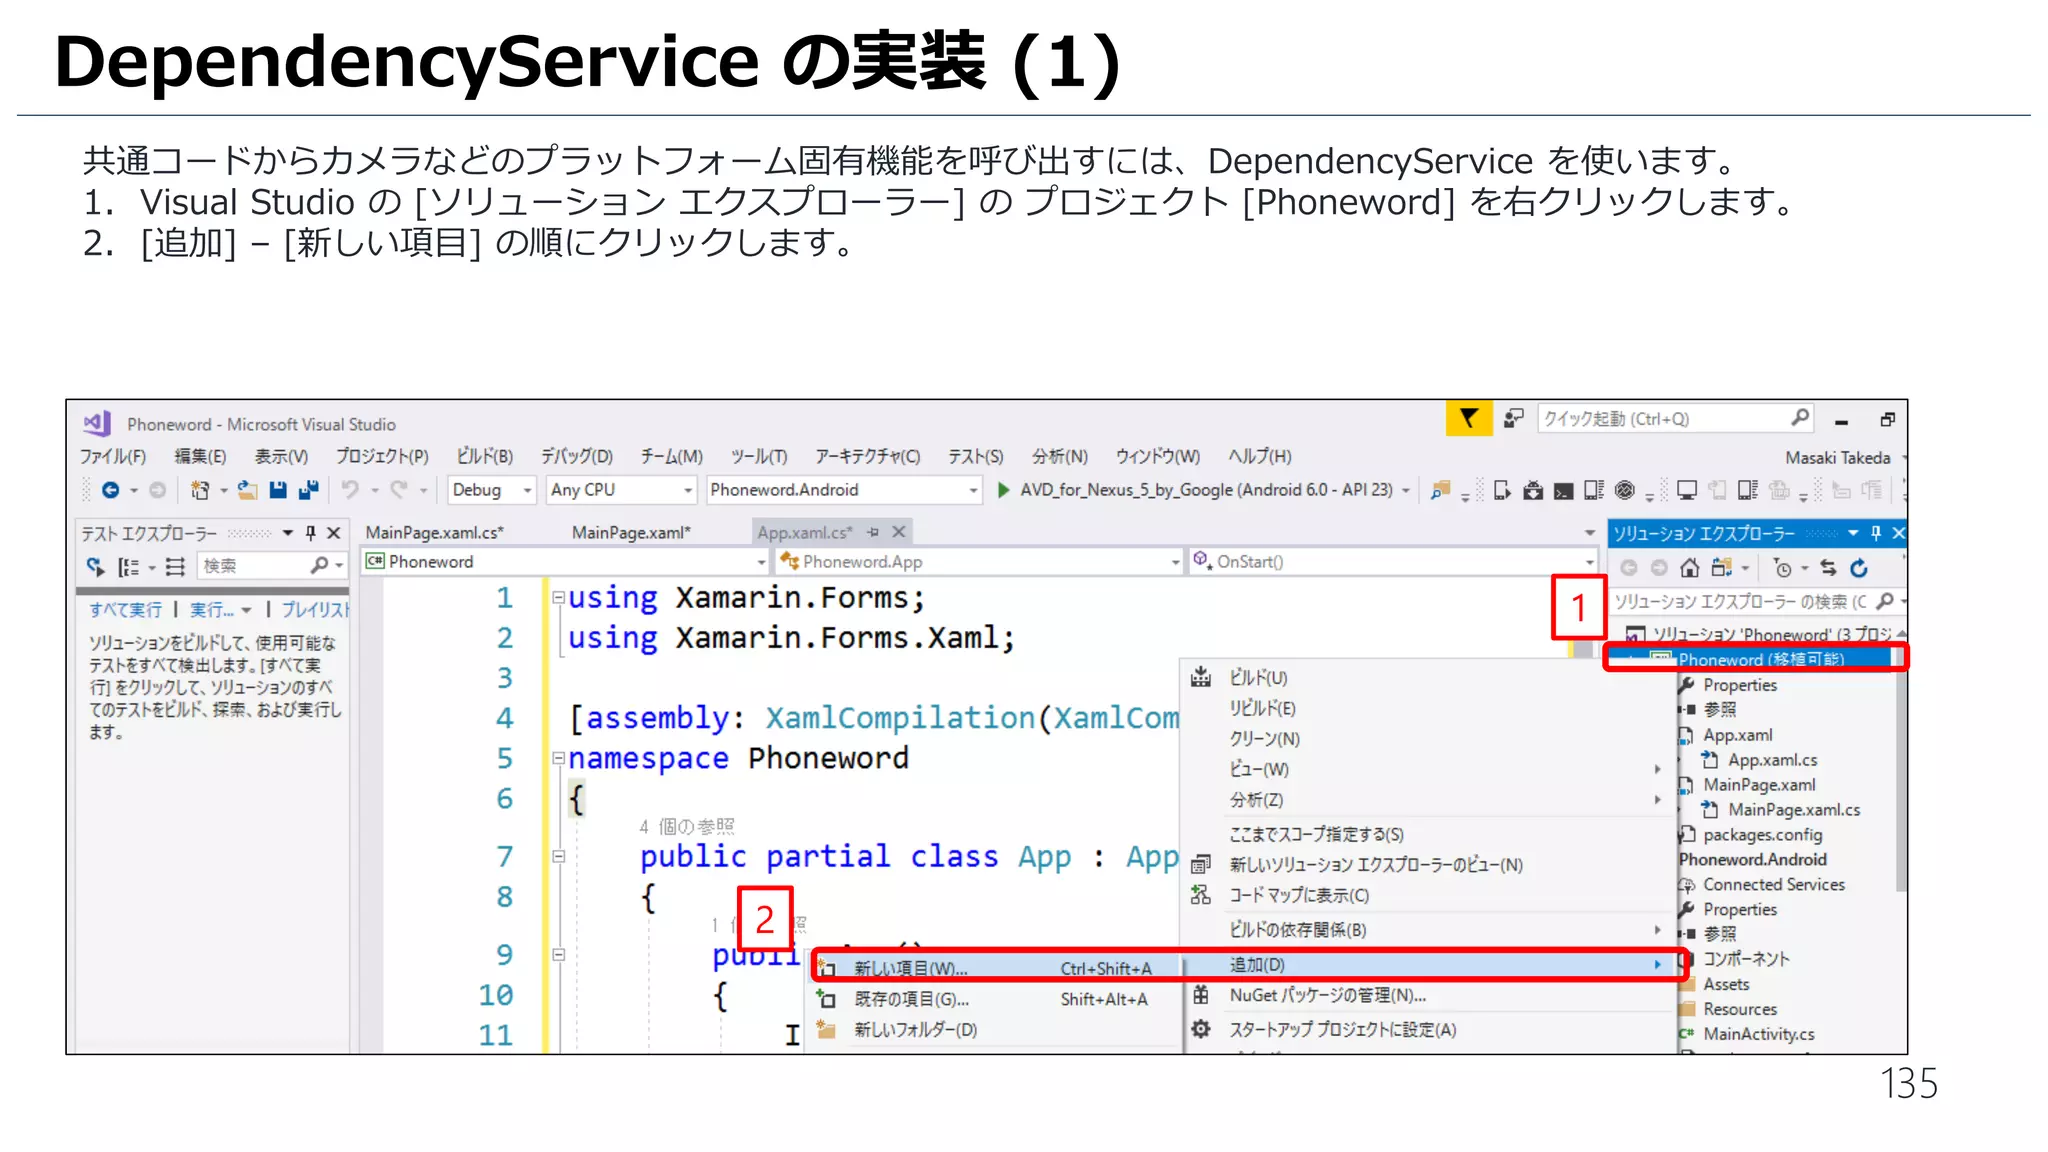Click the Save All icon
The image size is (2048, 1152).
309,490
